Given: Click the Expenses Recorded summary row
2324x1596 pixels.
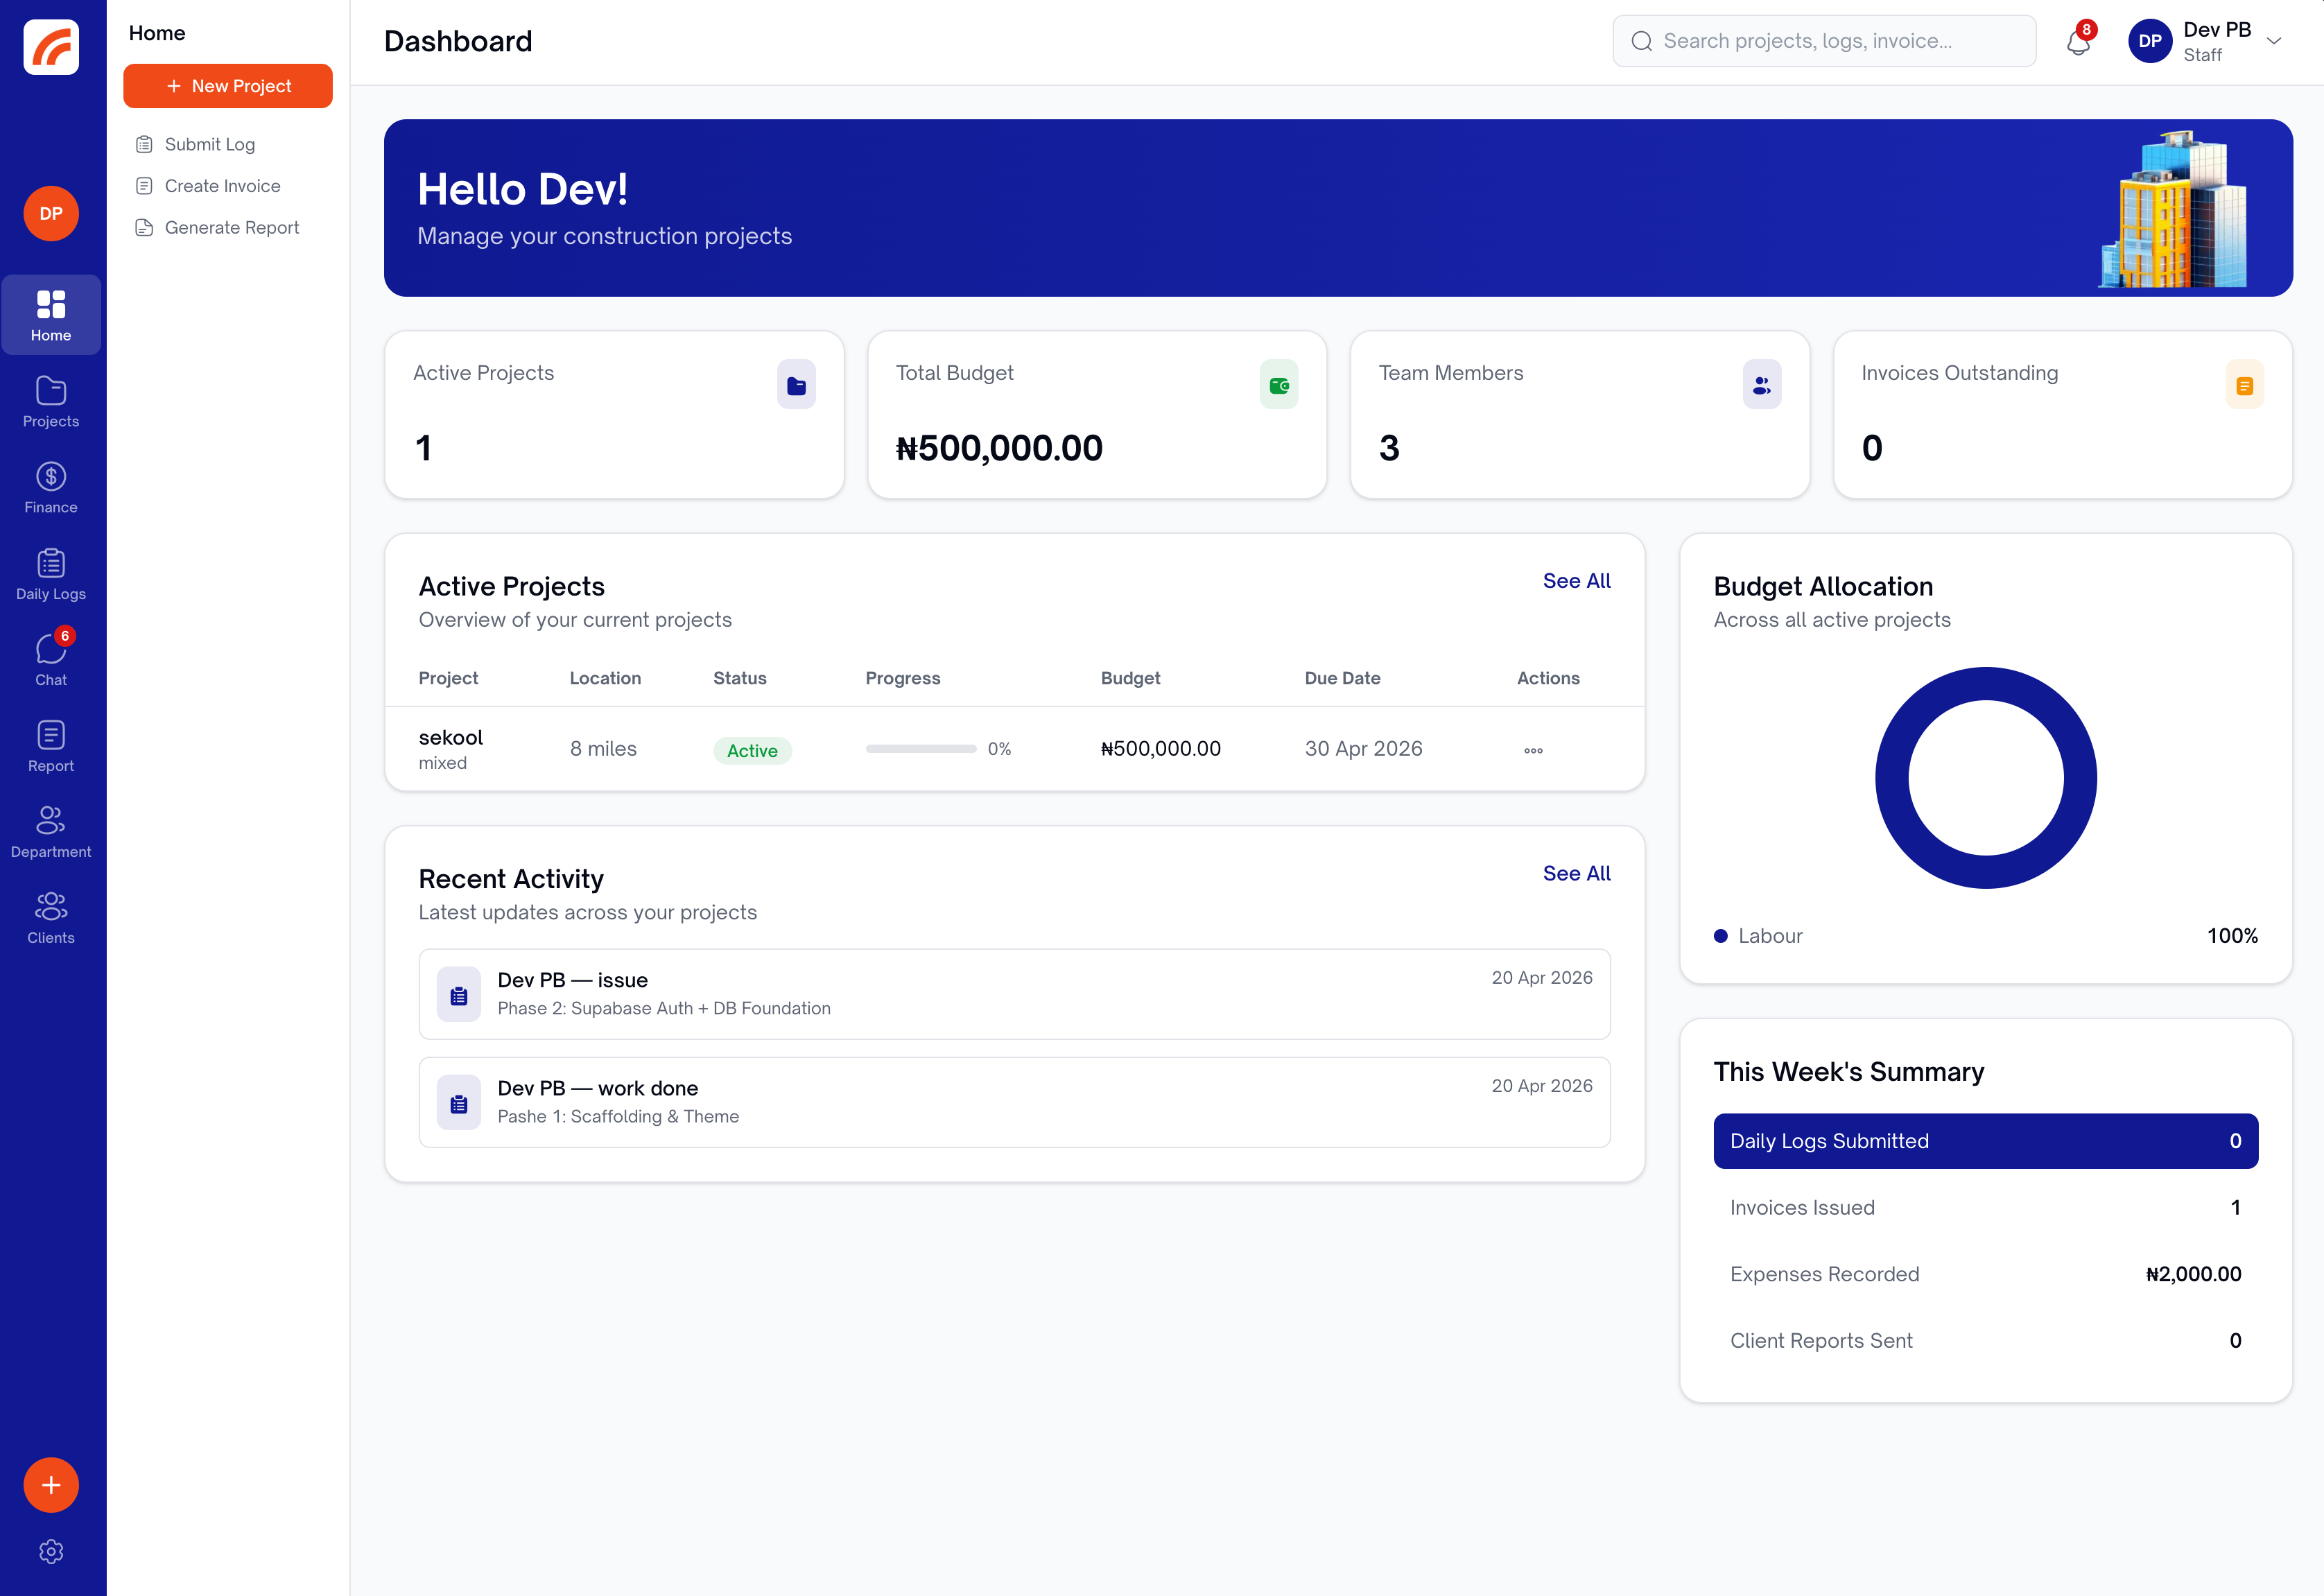Looking at the screenshot, I should click(x=1985, y=1274).
